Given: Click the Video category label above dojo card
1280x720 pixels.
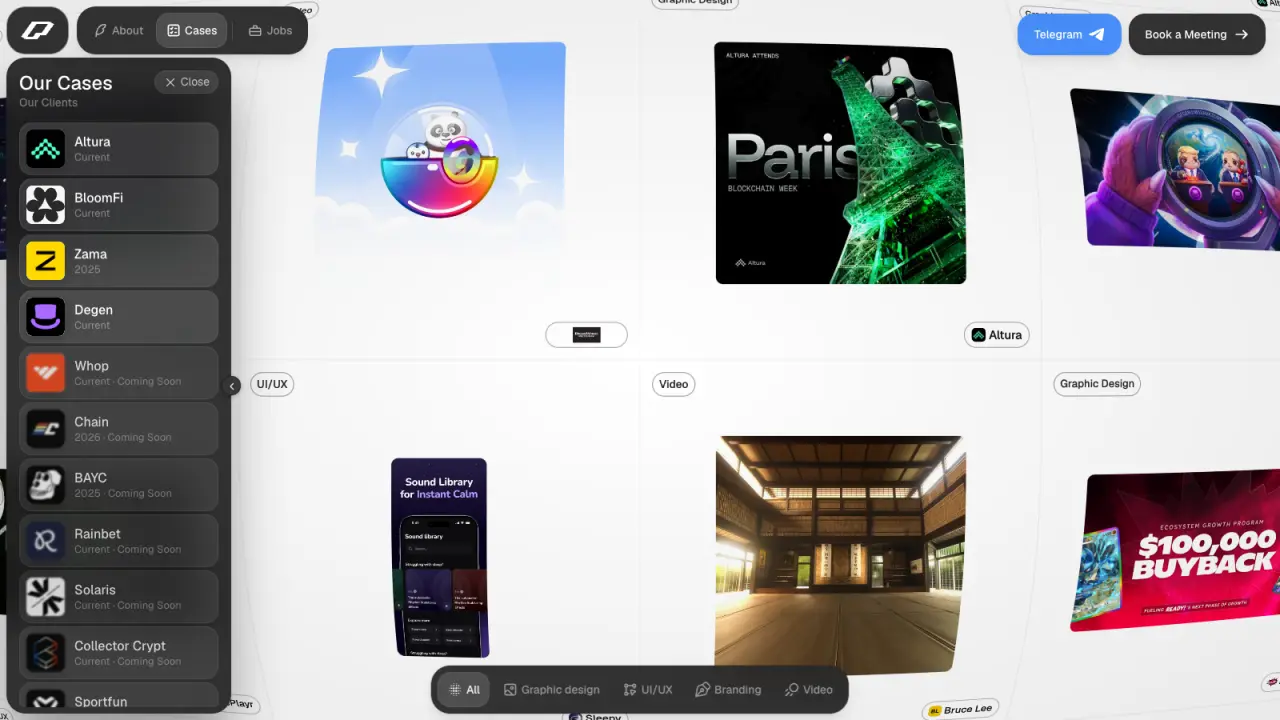Looking at the screenshot, I should point(674,384).
